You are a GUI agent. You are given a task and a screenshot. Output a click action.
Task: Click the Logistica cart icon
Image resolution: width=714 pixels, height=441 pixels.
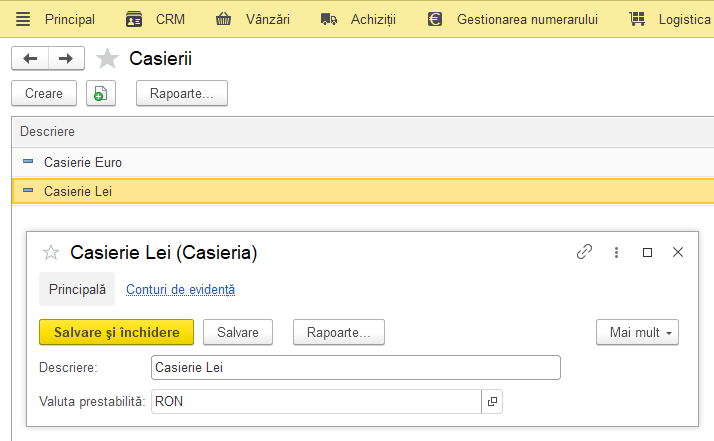click(x=637, y=19)
